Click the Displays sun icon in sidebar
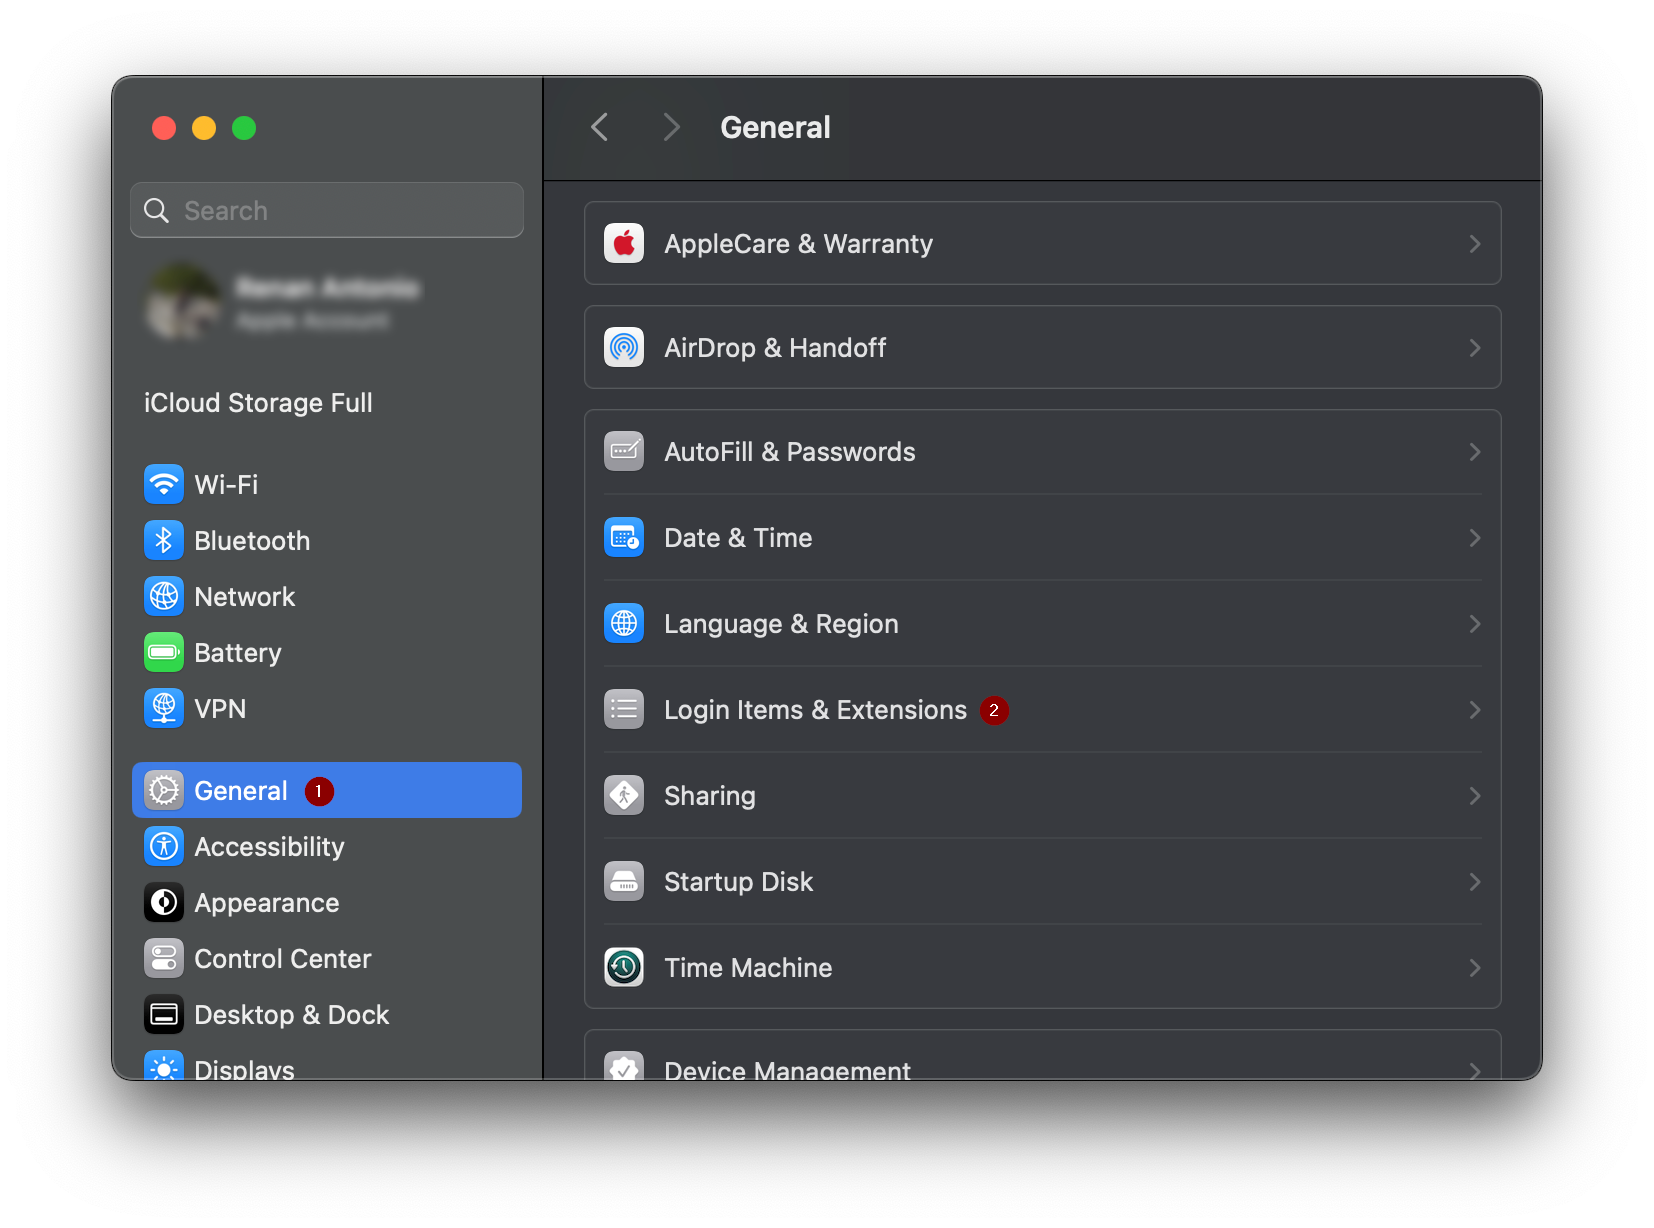The image size is (1654, 1228). (x=164, y=1066)
